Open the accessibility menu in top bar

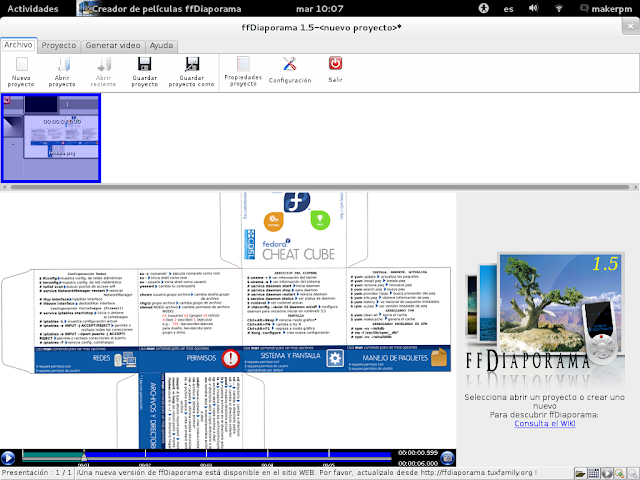click(484, 9)
